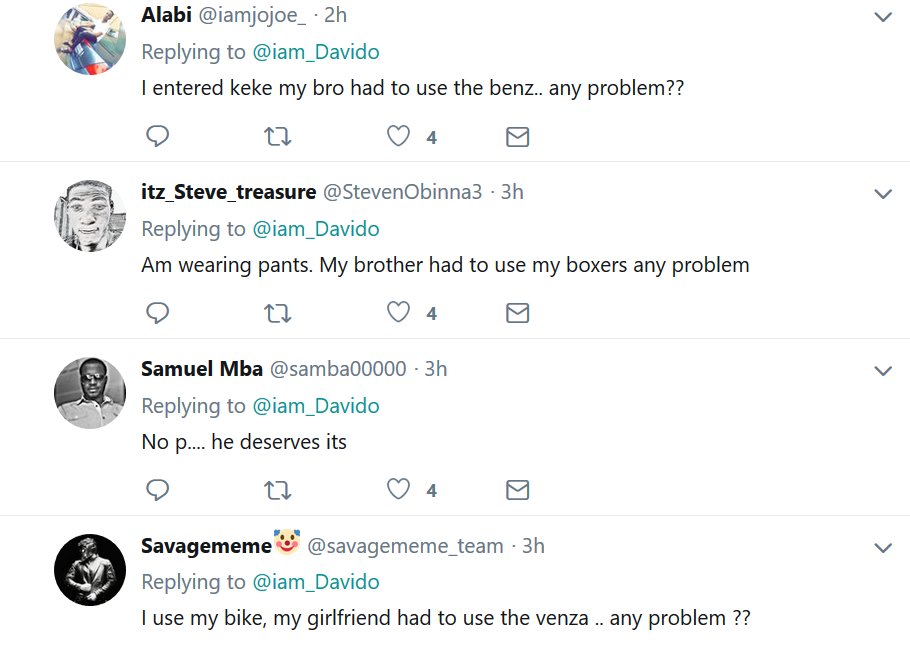Reply to Samuel Mba's tweet
This screenshot has height=651, width=910.
(158, 490)
